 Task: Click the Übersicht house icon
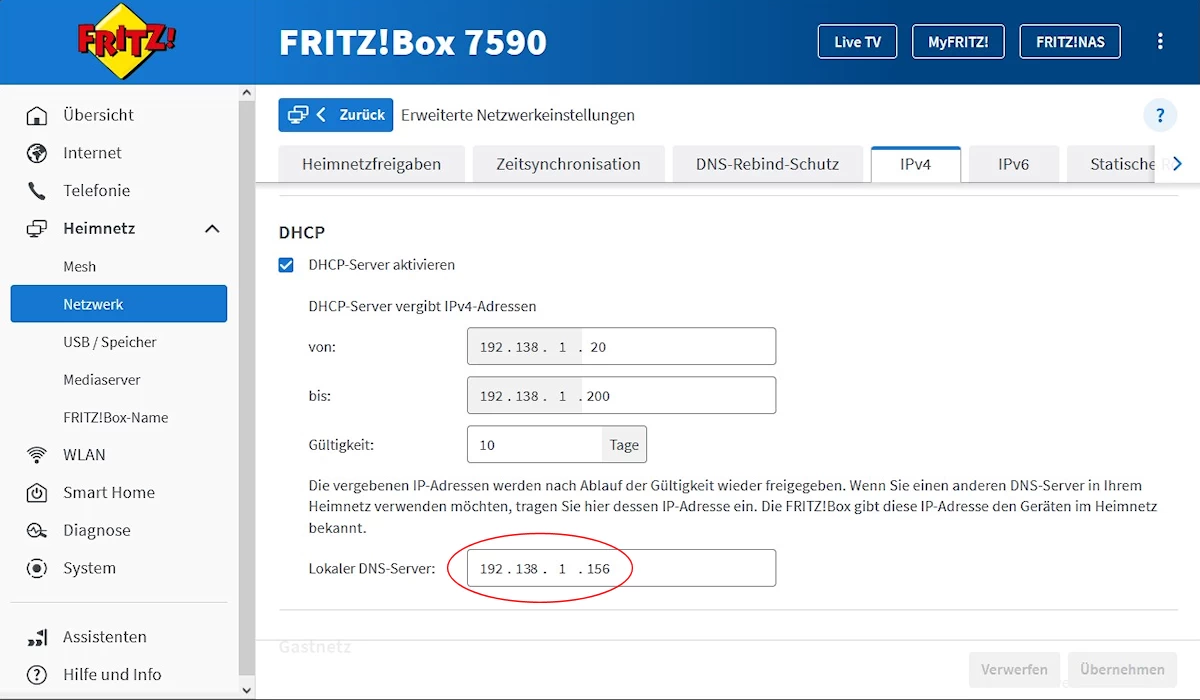pos(37,115)
